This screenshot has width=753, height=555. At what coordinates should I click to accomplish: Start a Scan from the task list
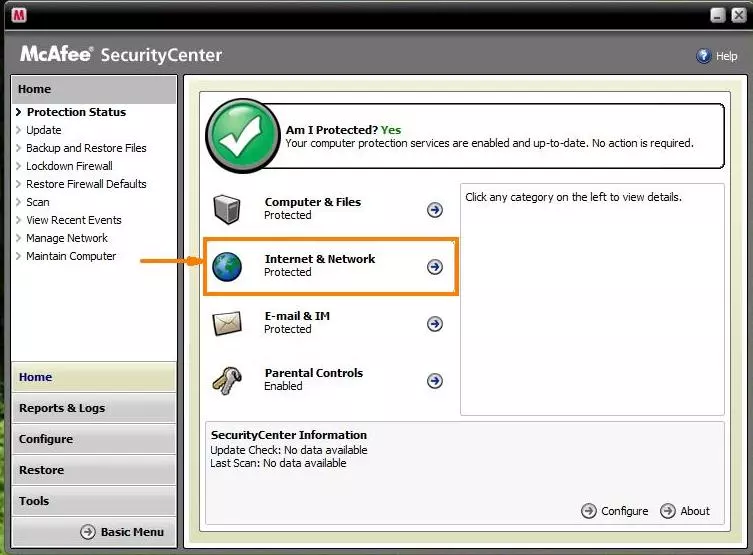38,202
